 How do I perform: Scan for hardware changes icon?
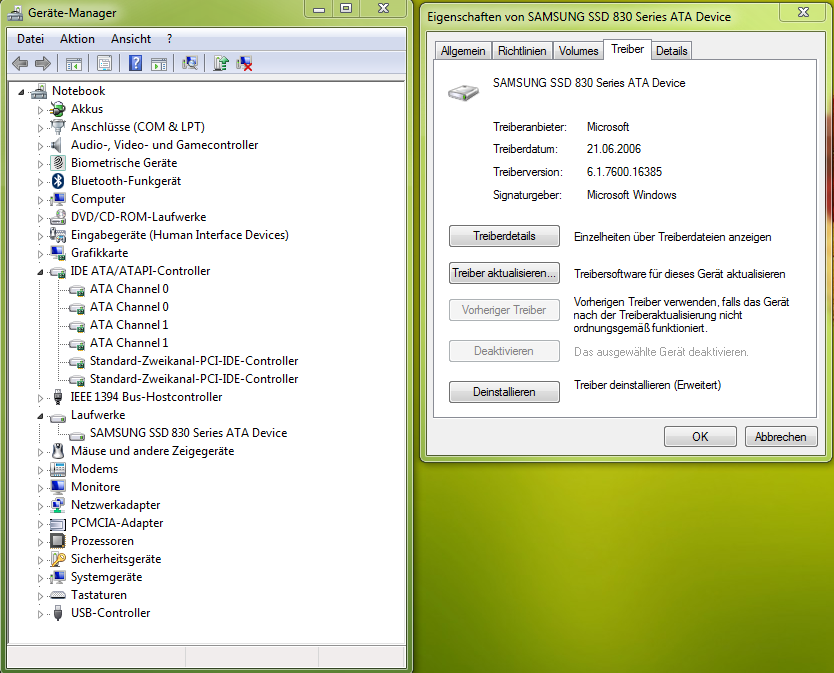[x=190, y=63]
